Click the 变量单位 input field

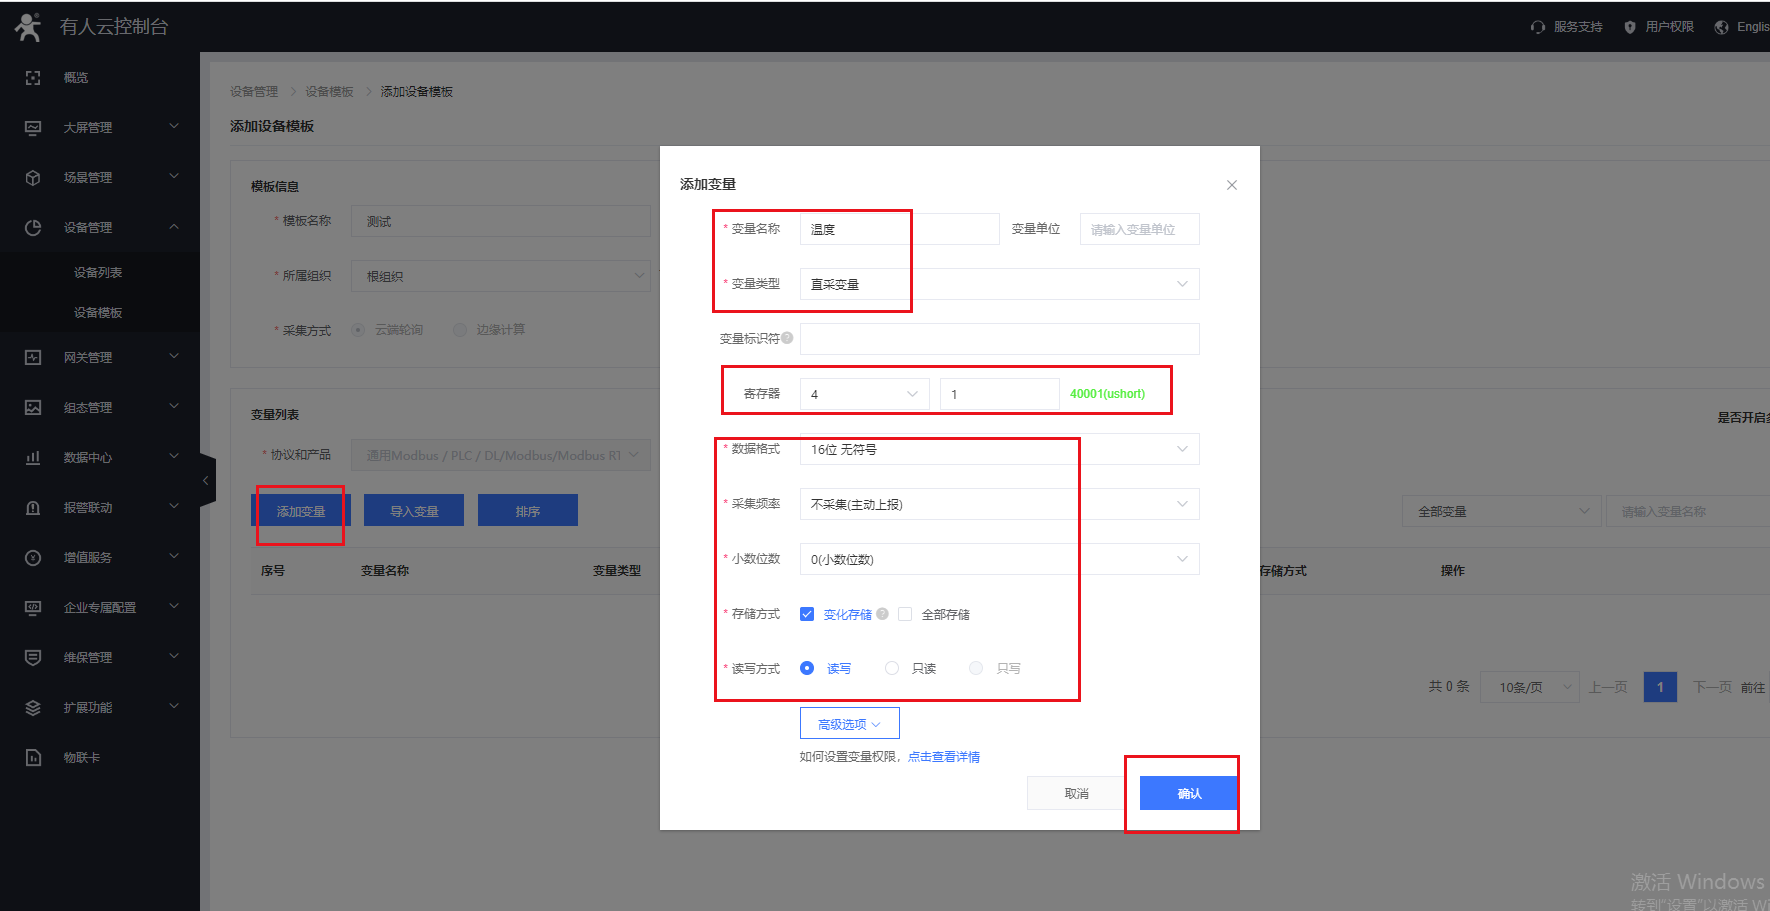tap(1138, 229)
